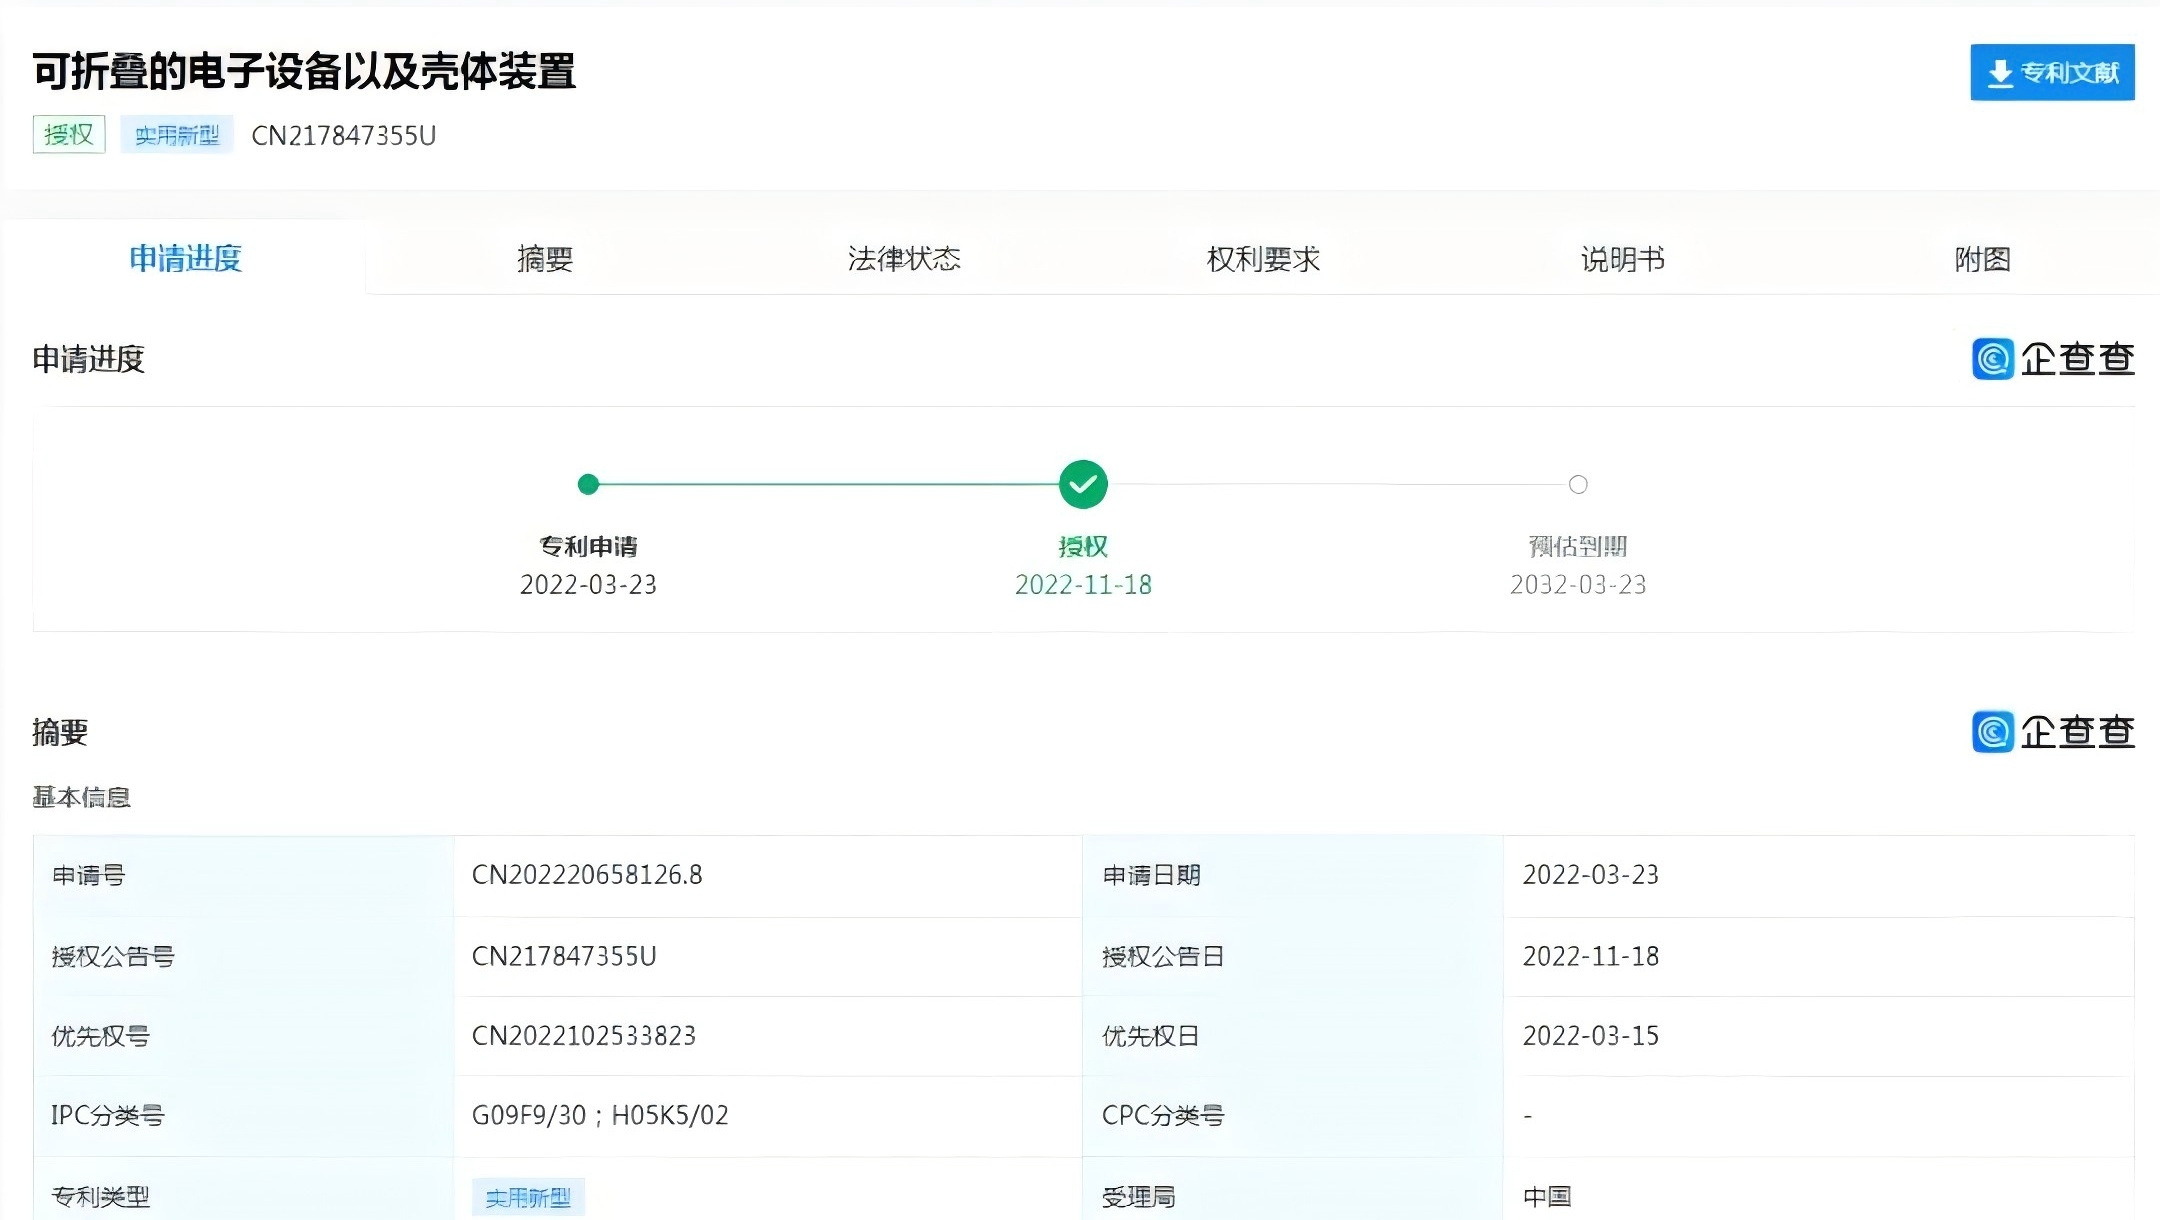Click the 摘要 section heading
This screenshot has width=2160, height=1220.
click(x=60, y=732)
